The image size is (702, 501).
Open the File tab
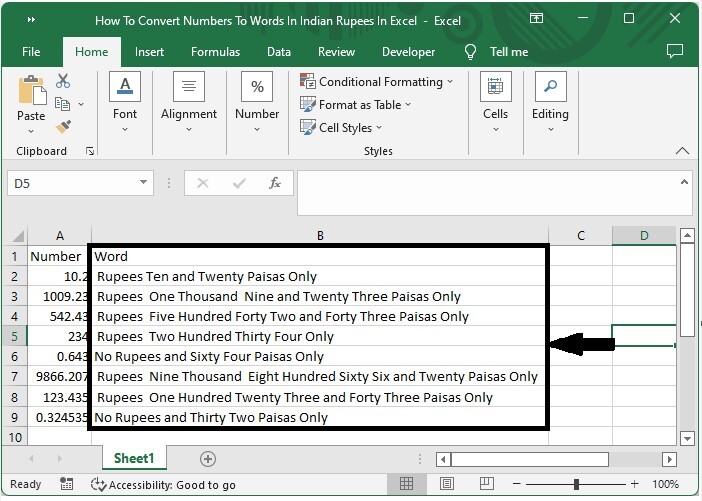[31, 52]
